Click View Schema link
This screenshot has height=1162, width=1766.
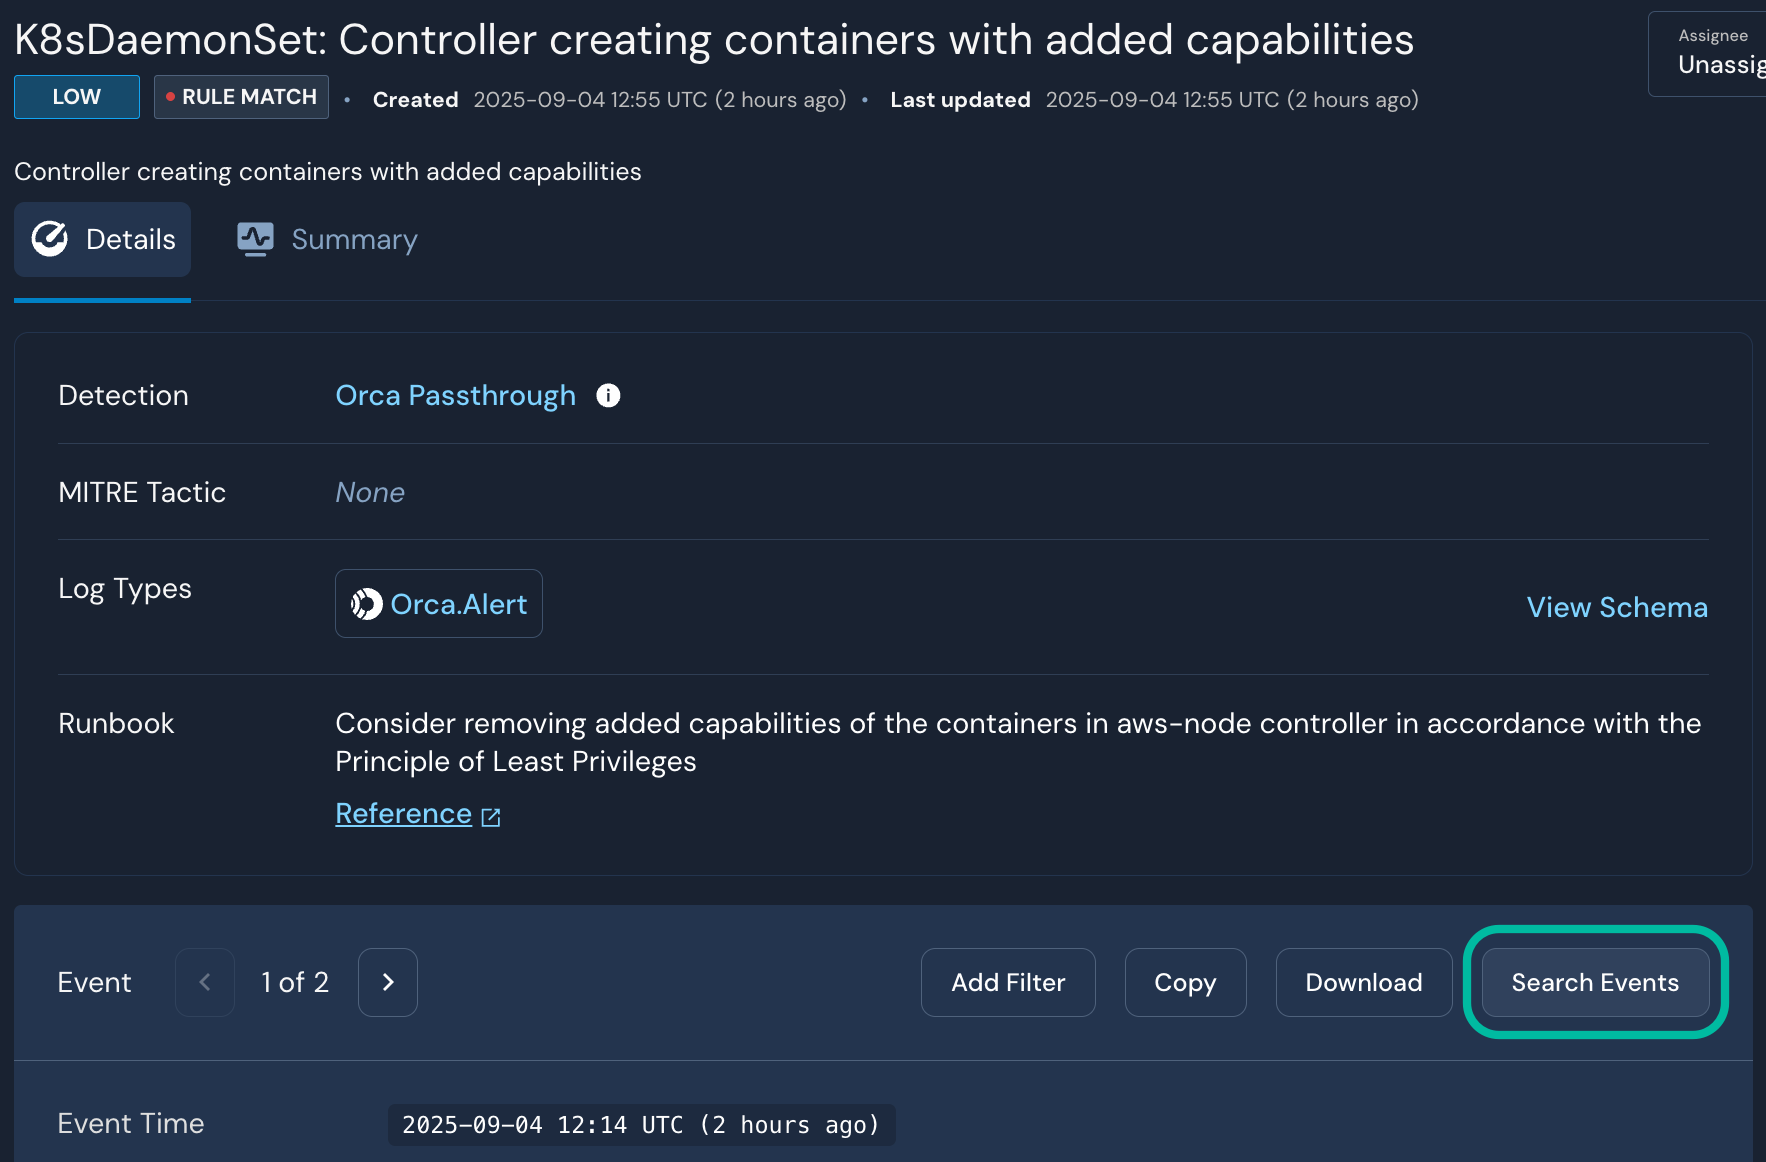[x=1616, y=607]
